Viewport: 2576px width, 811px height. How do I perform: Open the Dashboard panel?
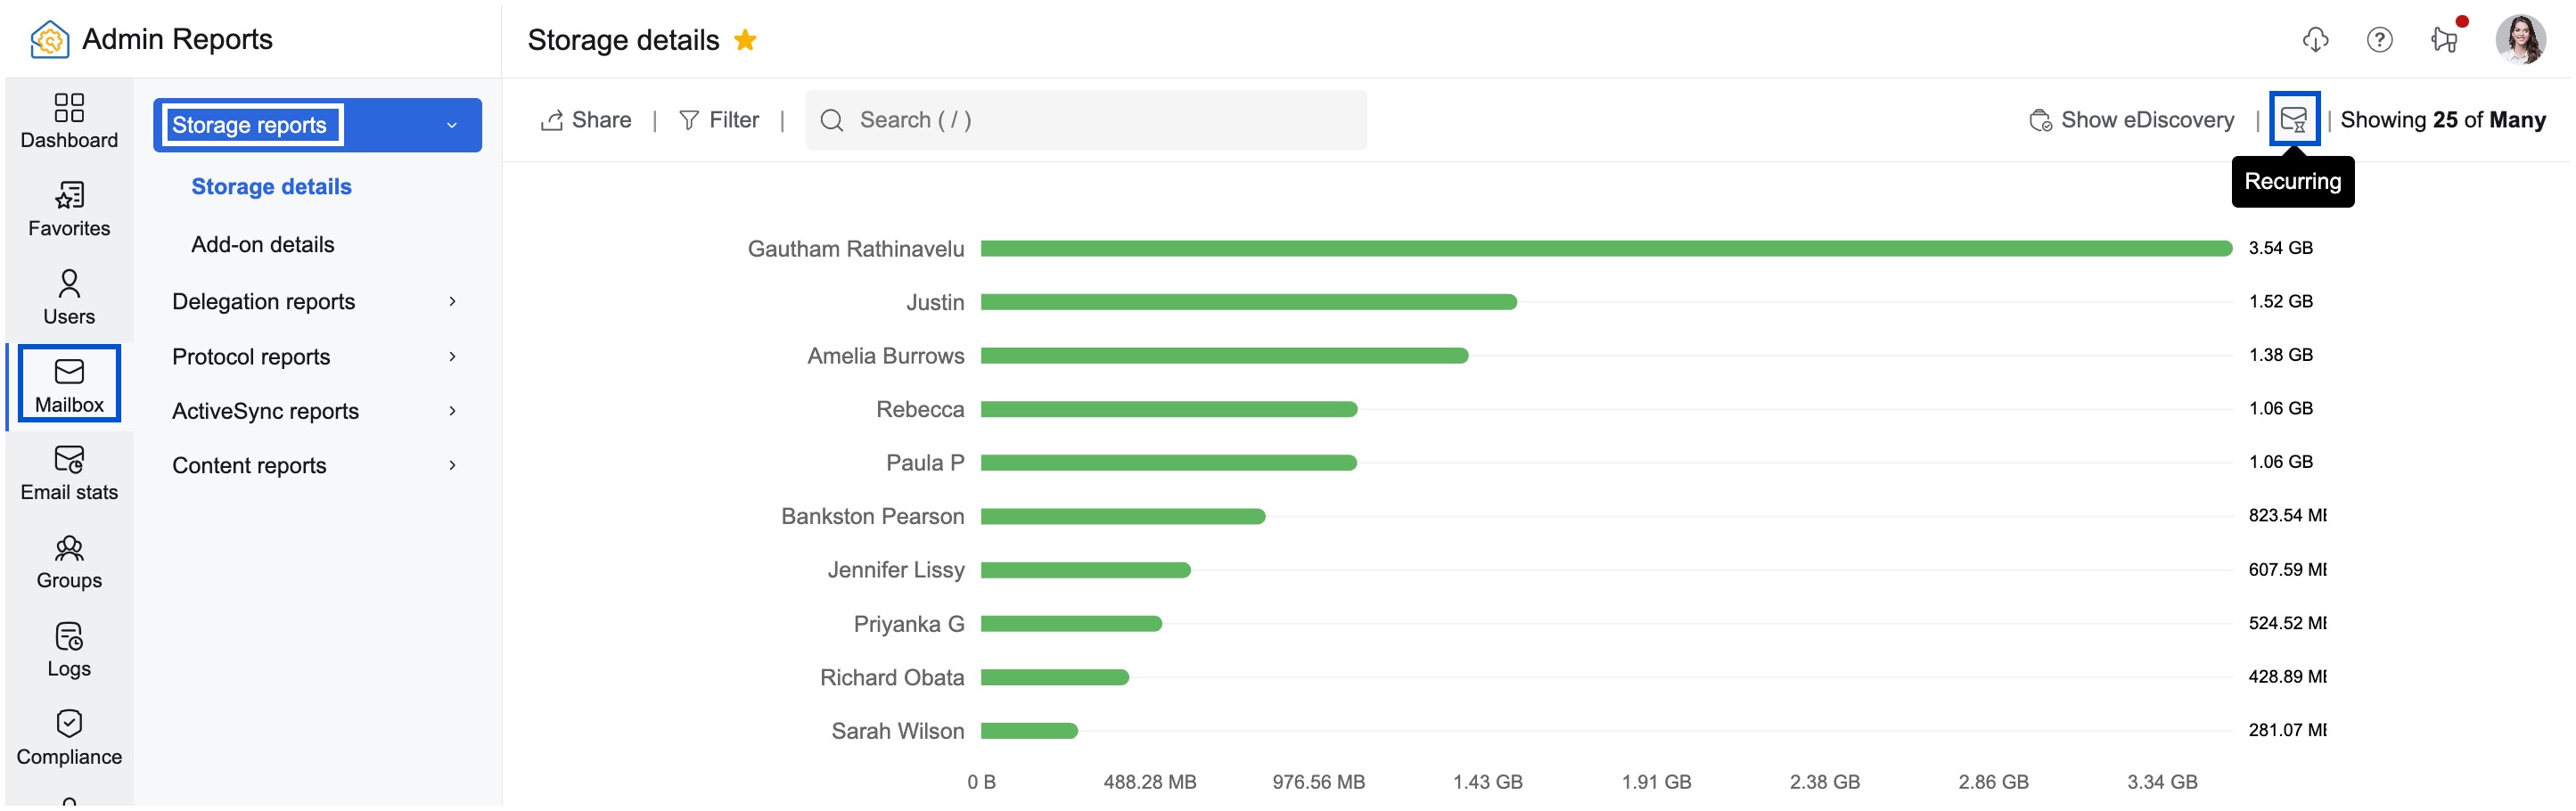pos(68,120)
